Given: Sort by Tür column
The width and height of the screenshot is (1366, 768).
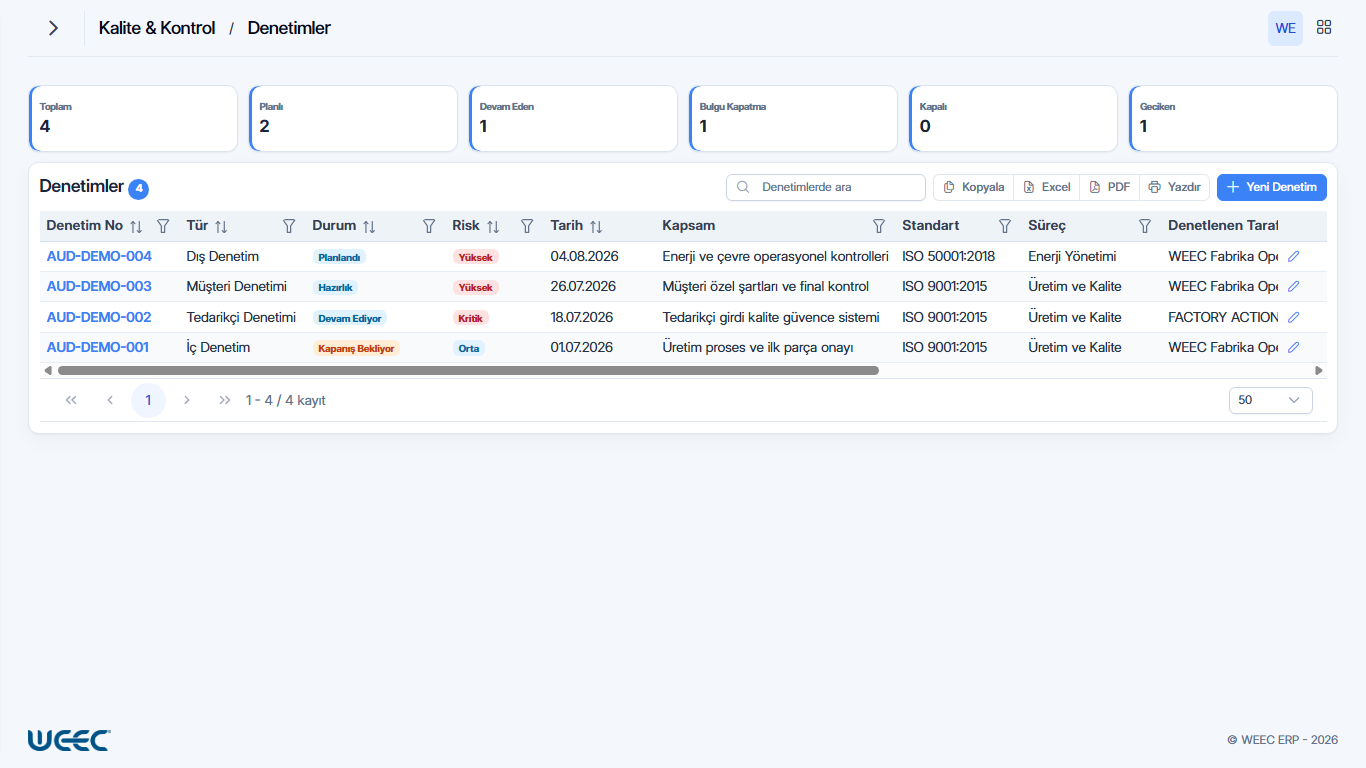Looking at the screenshot, I should (221, 227).
